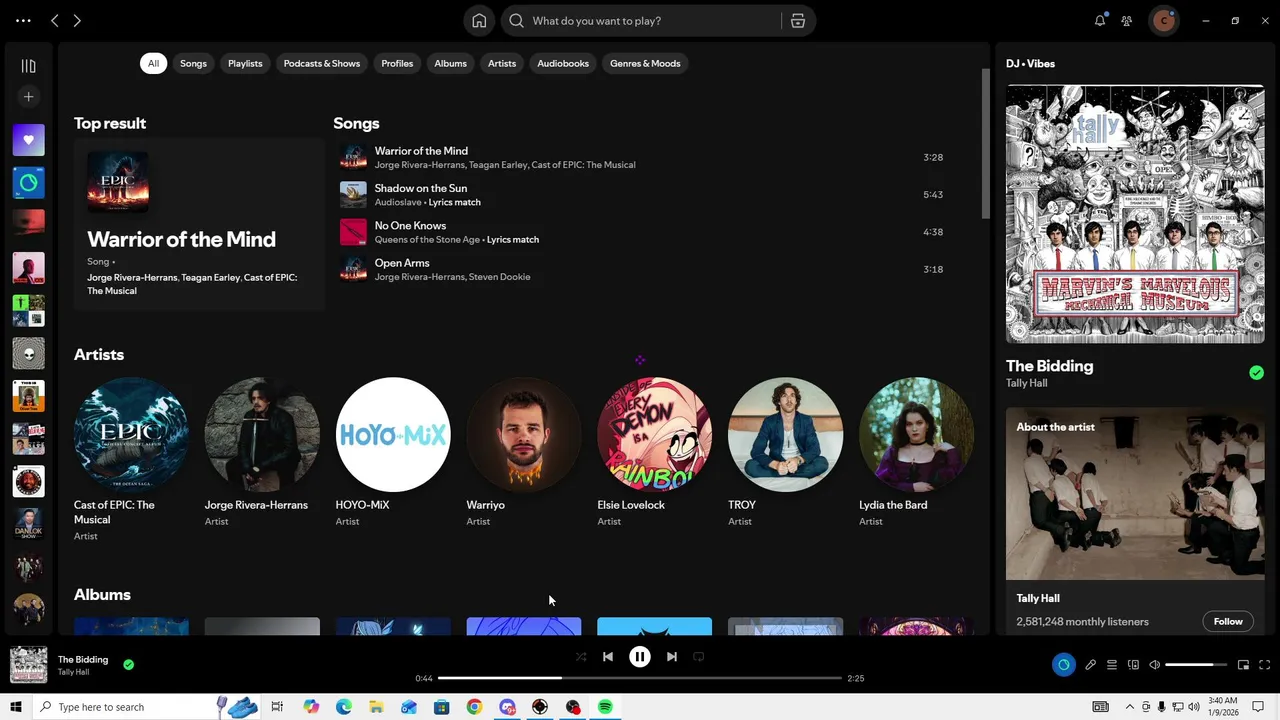Filter results by Playlists
Viewport: 1280px width, 720px height.
point(245,63)
